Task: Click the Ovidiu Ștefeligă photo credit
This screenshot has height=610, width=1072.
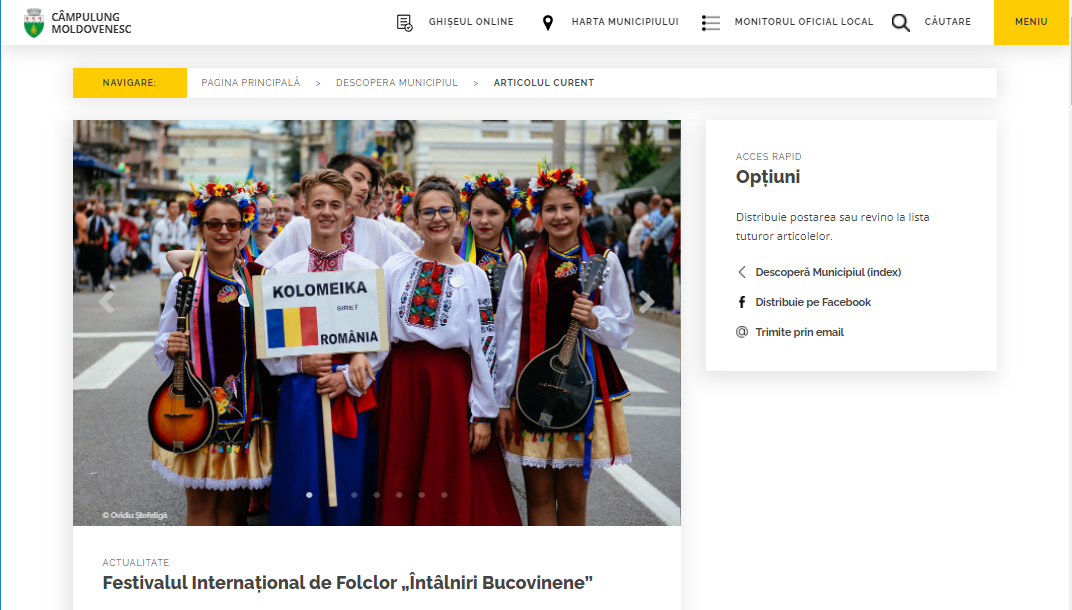Action: click(x=135, y=516)
